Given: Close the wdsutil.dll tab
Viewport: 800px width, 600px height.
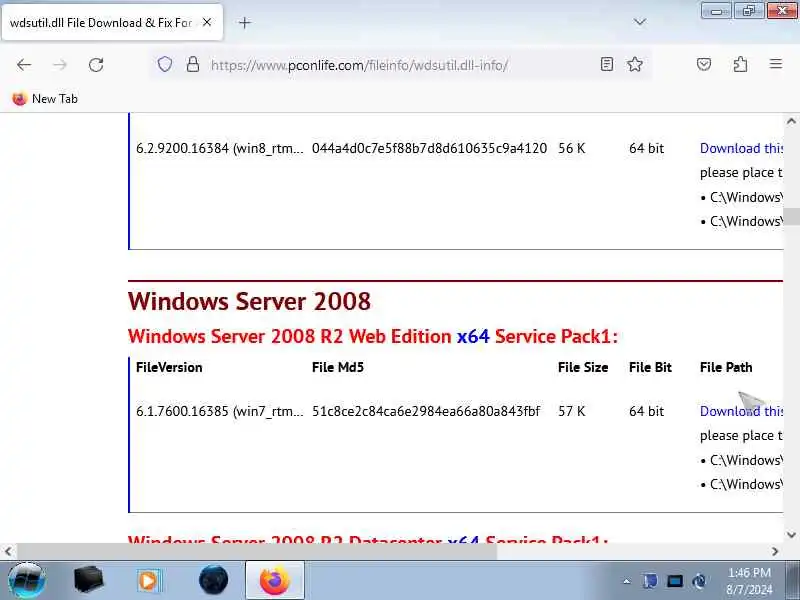Looking at the screenshot, I should (x=207, y=22).
